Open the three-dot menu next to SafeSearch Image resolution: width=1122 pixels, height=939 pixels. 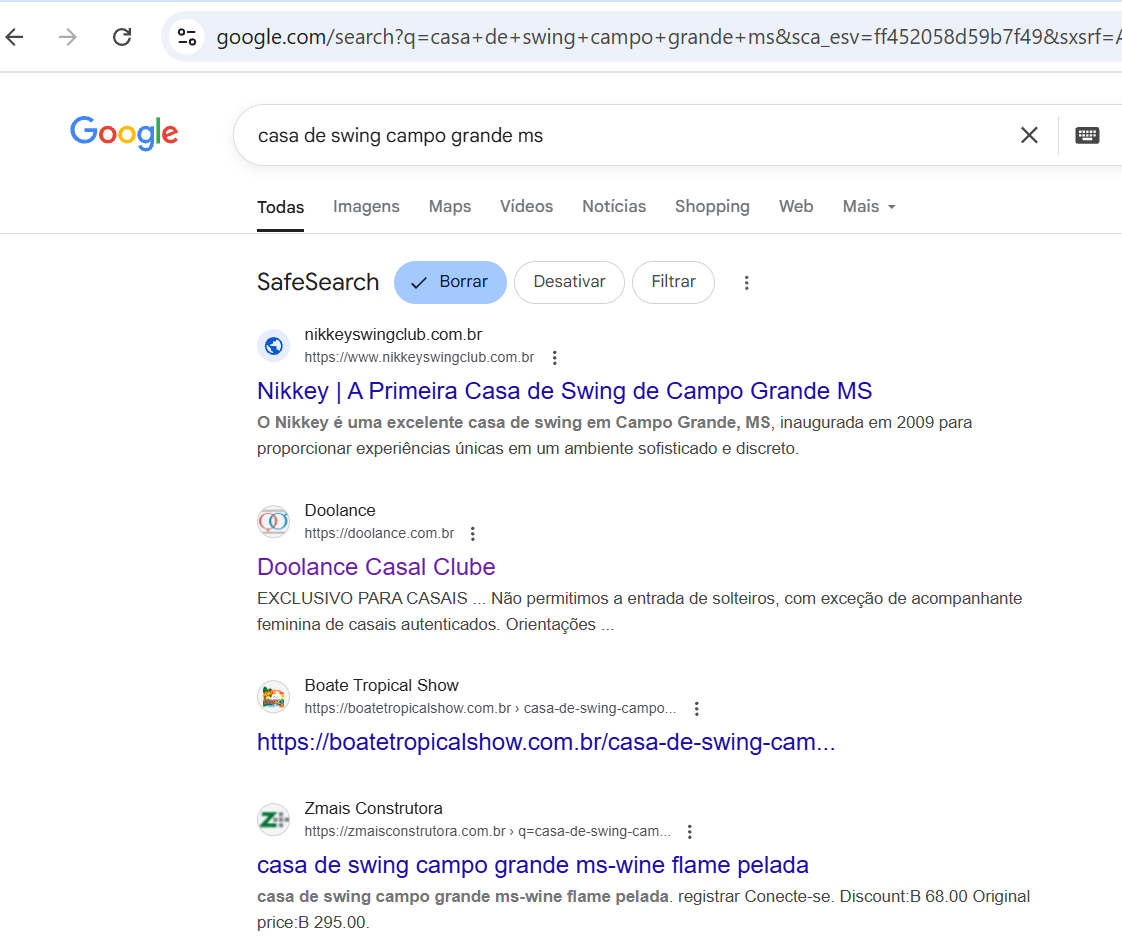747,282
